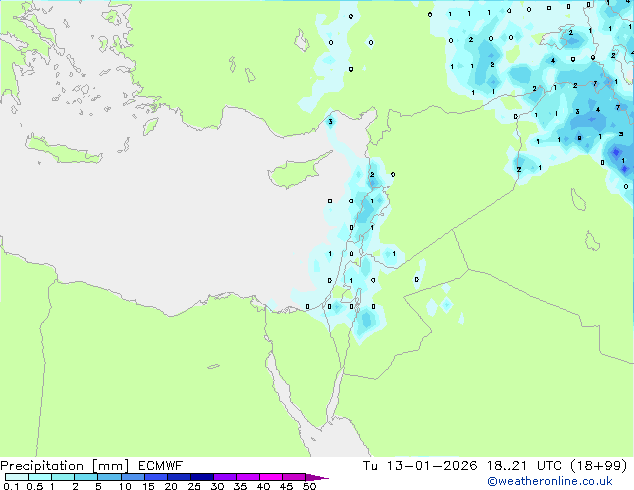Image resolution: width=634 pixels, height=490 pixels.
Task: Click the "Tu" weekday label
Action: (x=370, y=466)
